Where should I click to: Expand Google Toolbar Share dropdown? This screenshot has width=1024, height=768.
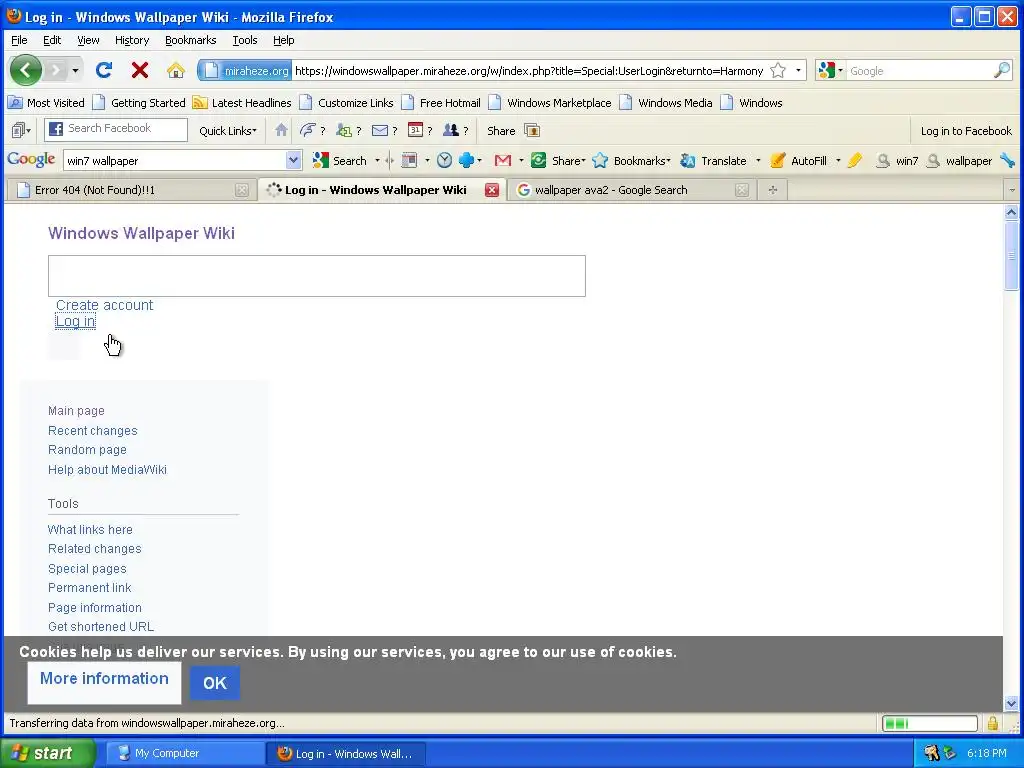pos(583,161)
